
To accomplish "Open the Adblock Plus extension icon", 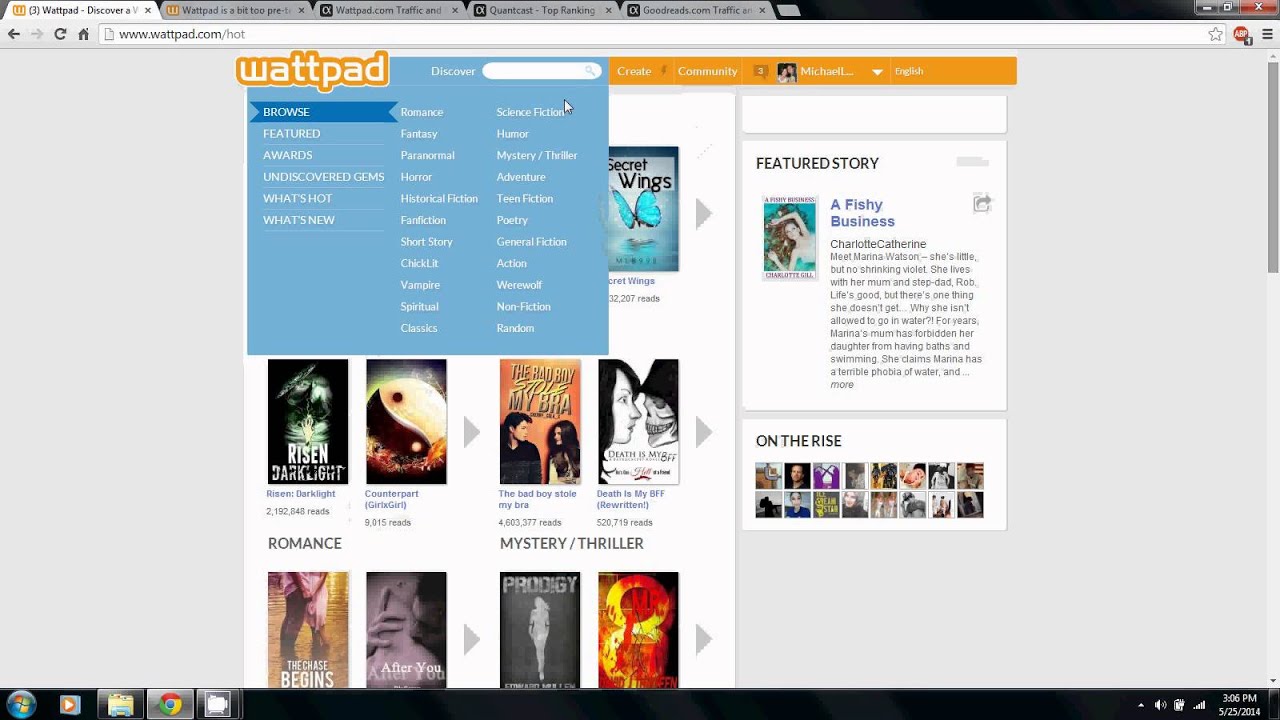I will 1241,34.
